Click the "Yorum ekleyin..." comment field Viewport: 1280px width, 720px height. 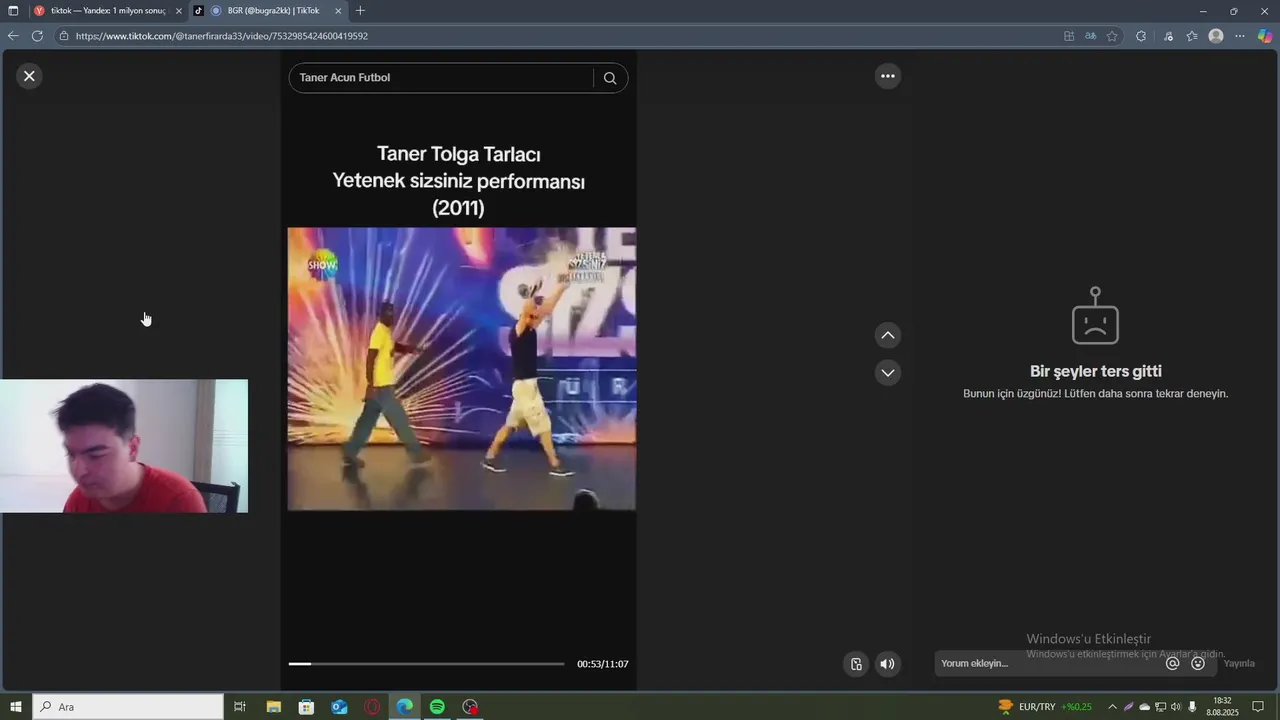(1048, 663)
